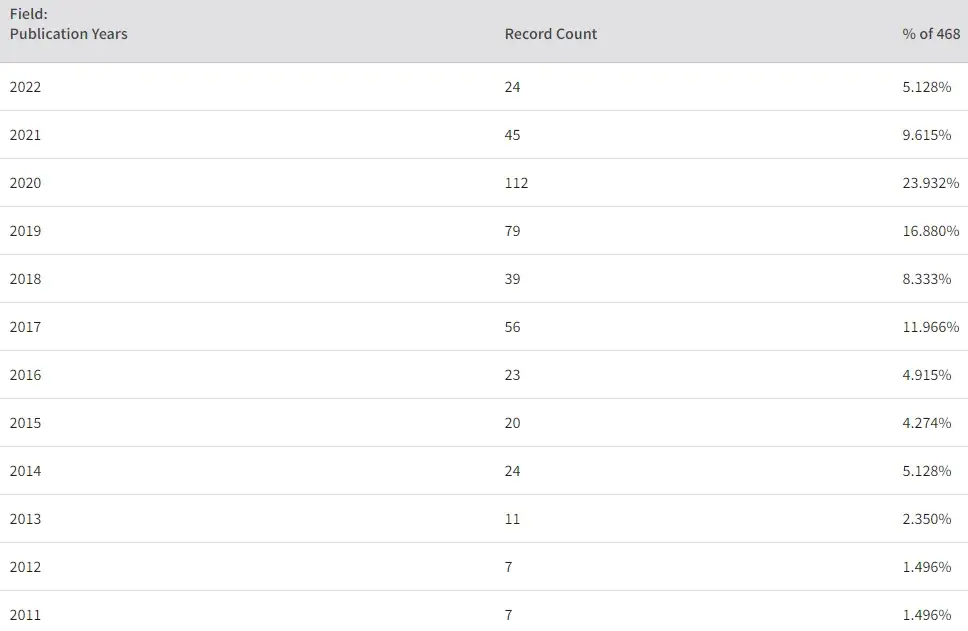Screen dimensions: 968x631
Task: Click the 2017 year cell
Action: click(25, 327)
